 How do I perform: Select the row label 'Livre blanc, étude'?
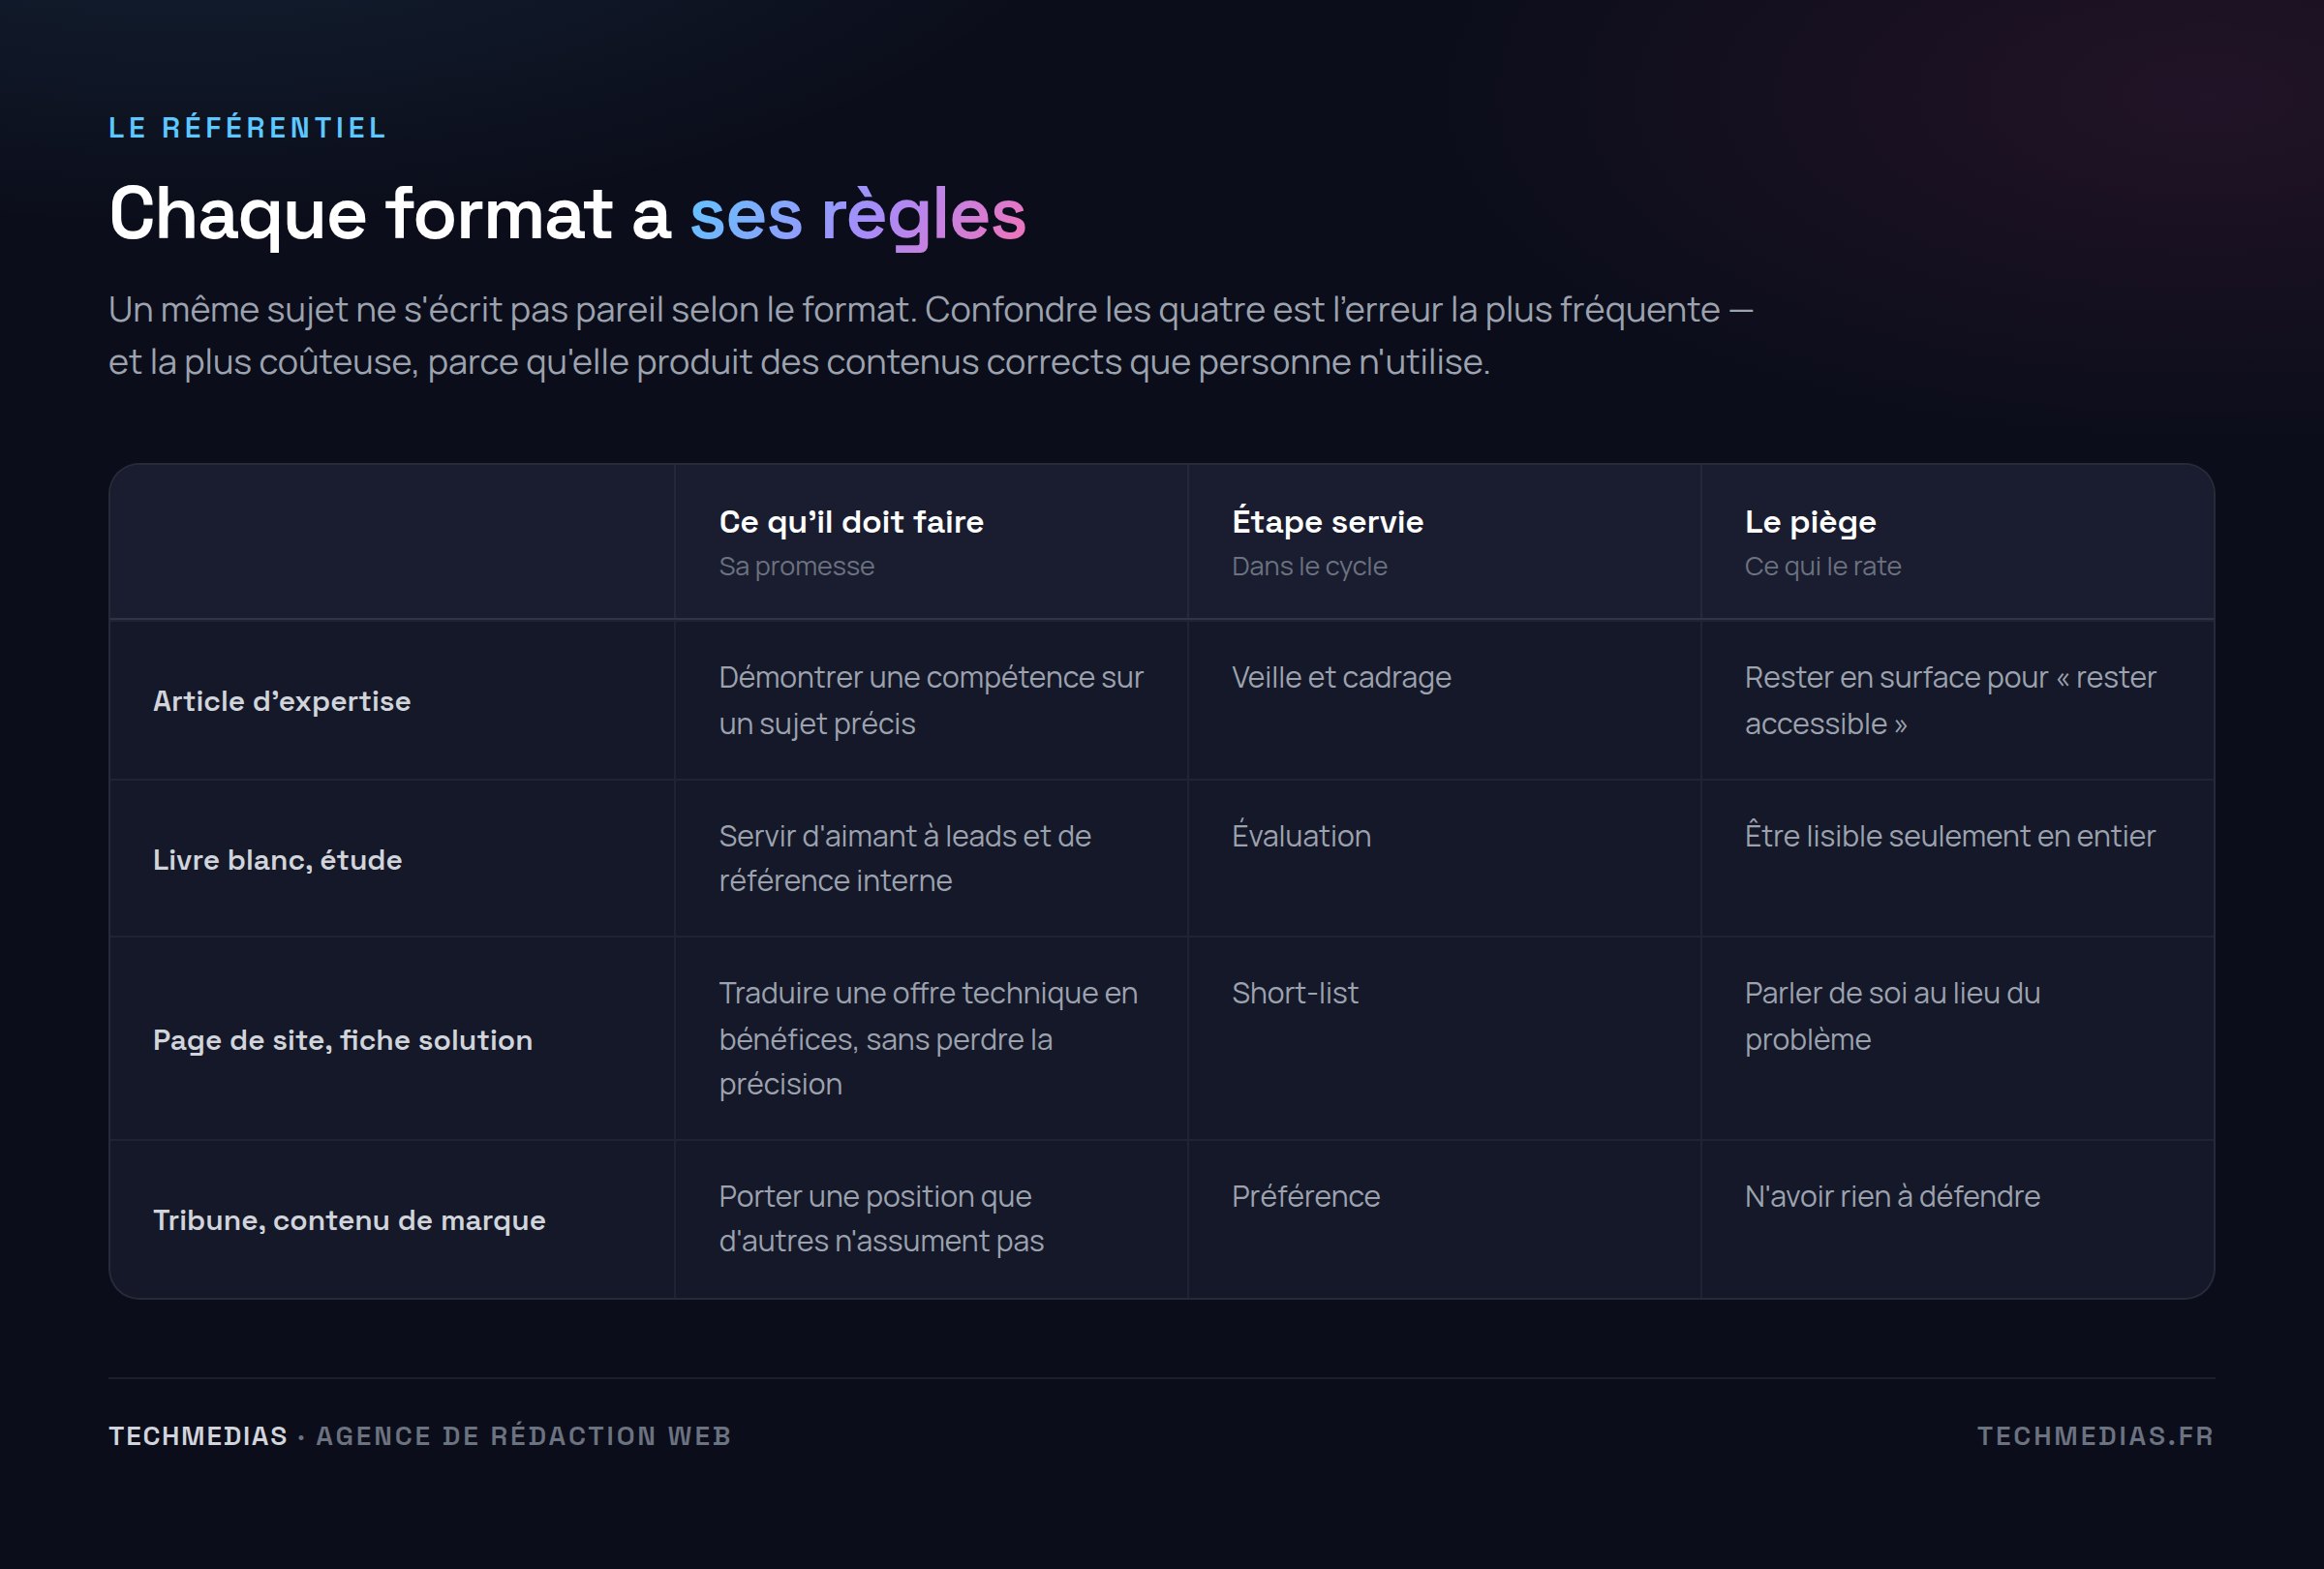pos(277,860)
